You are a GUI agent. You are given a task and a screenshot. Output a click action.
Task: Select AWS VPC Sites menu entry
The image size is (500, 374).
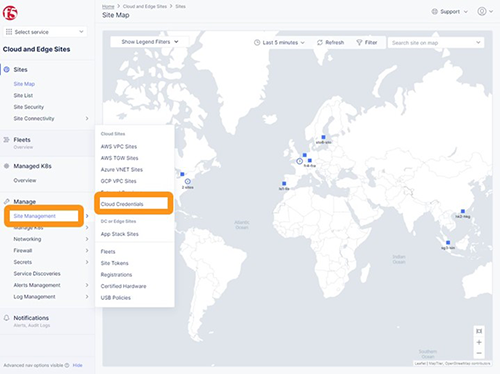pyautogui.click(x=119, y=146)
